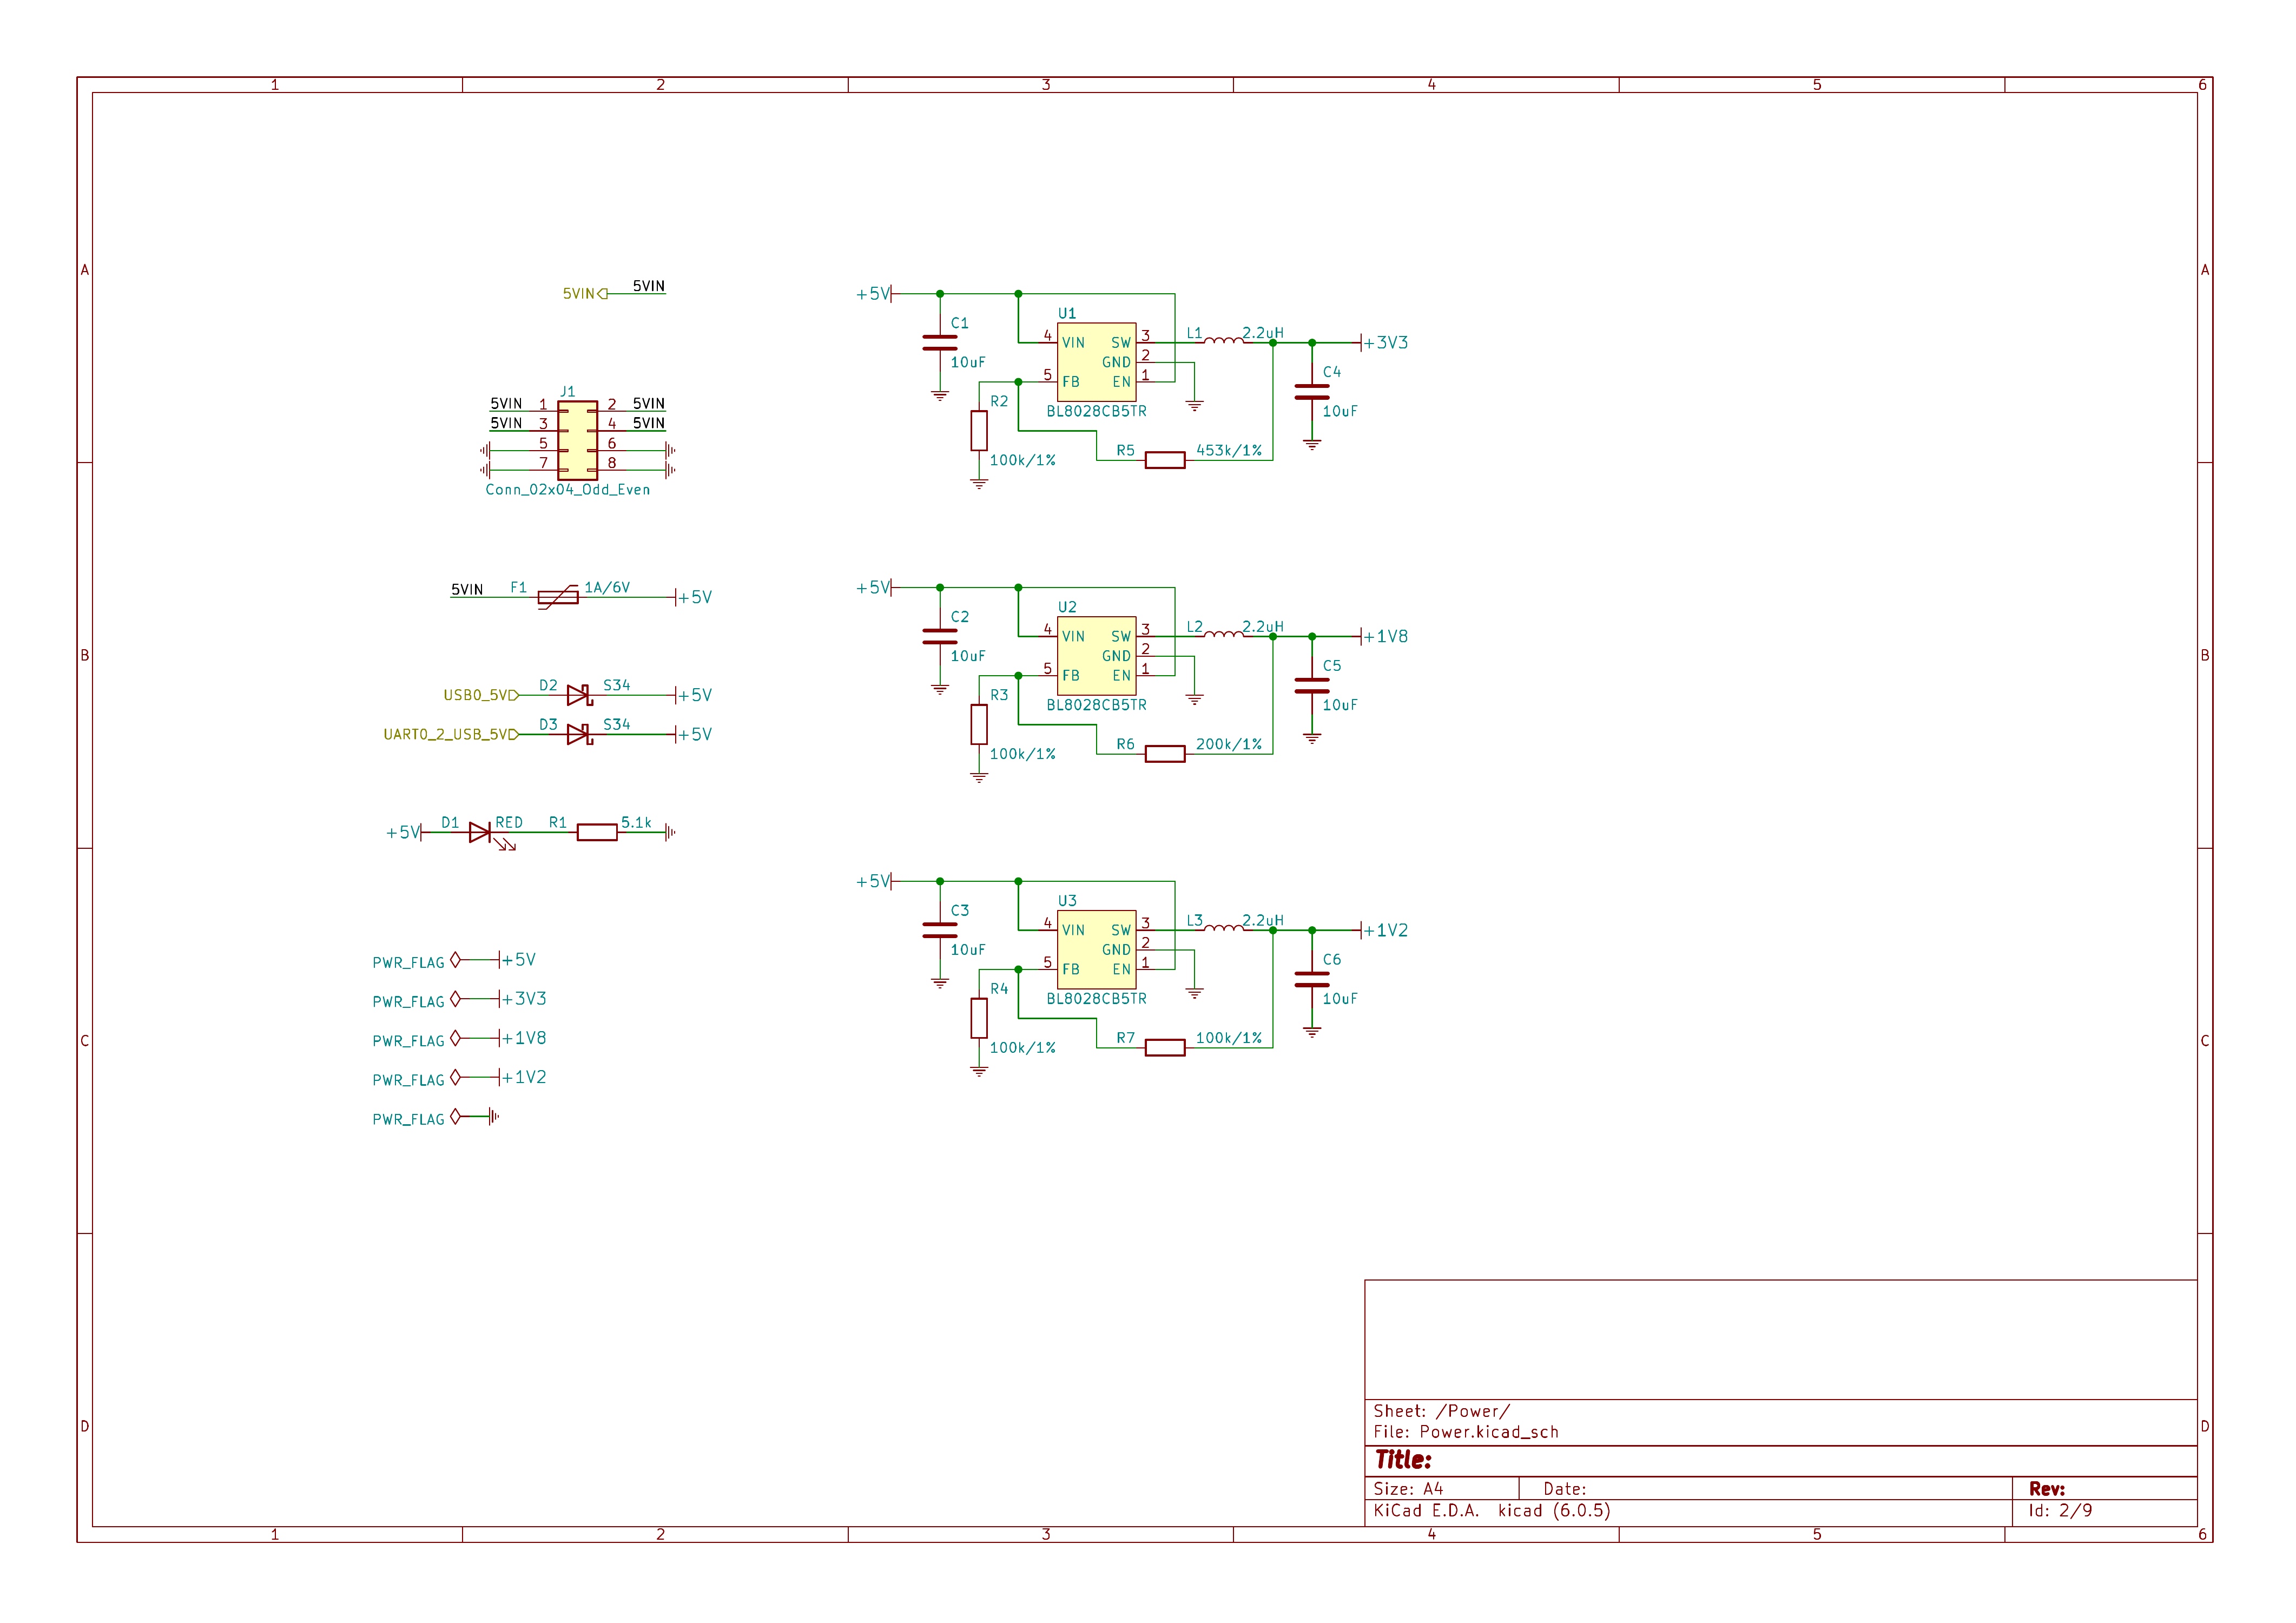Click the Sheet: /Power/ title block text
The width and height of the screenshot is (2296, 1623).
tap(1441, 1411)
